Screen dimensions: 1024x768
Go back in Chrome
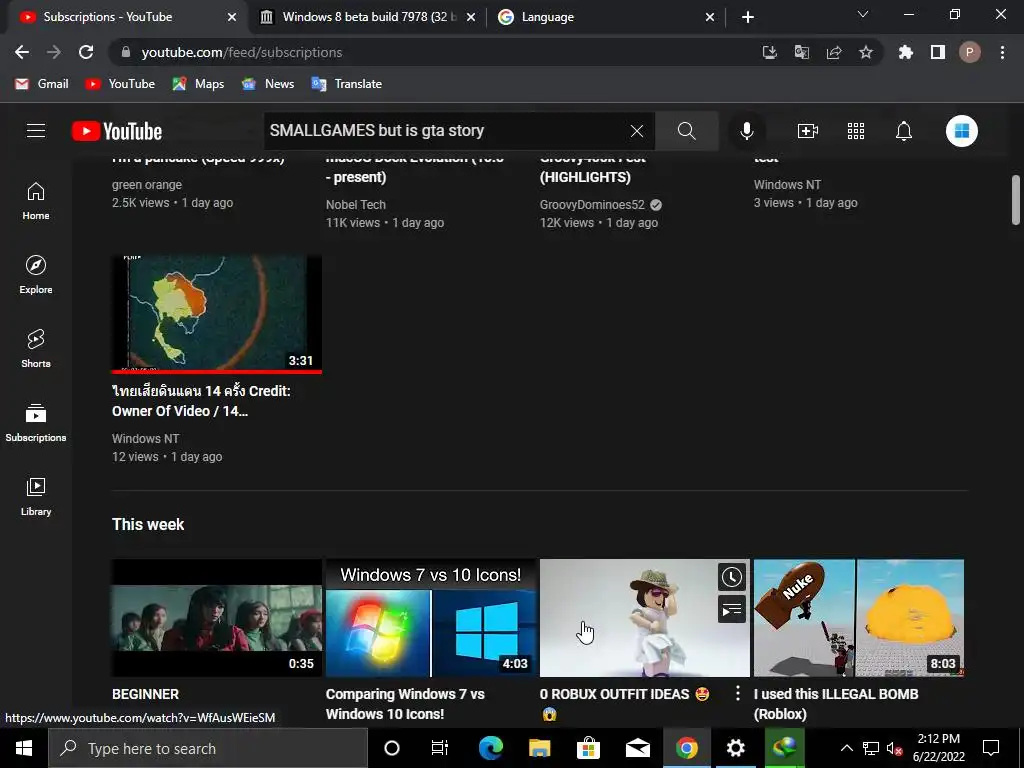pos(22,52)
